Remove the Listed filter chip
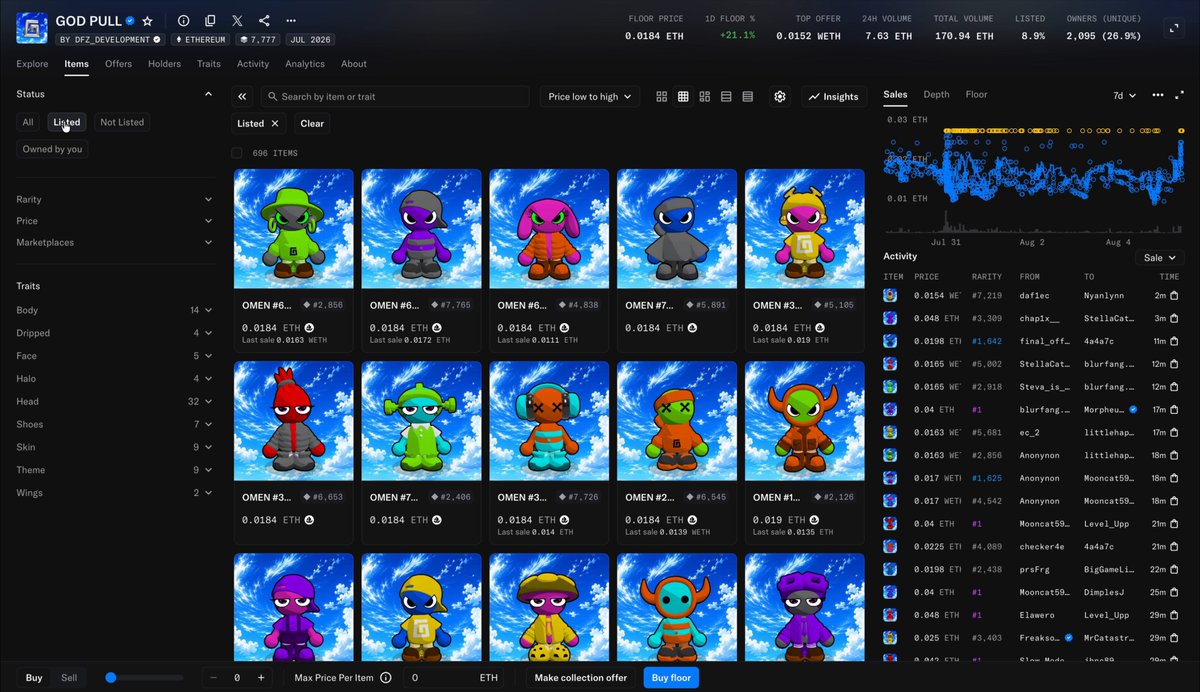The width and height of the screenshot is (1200, 692). pyautogui.click(x=275, y=123)
